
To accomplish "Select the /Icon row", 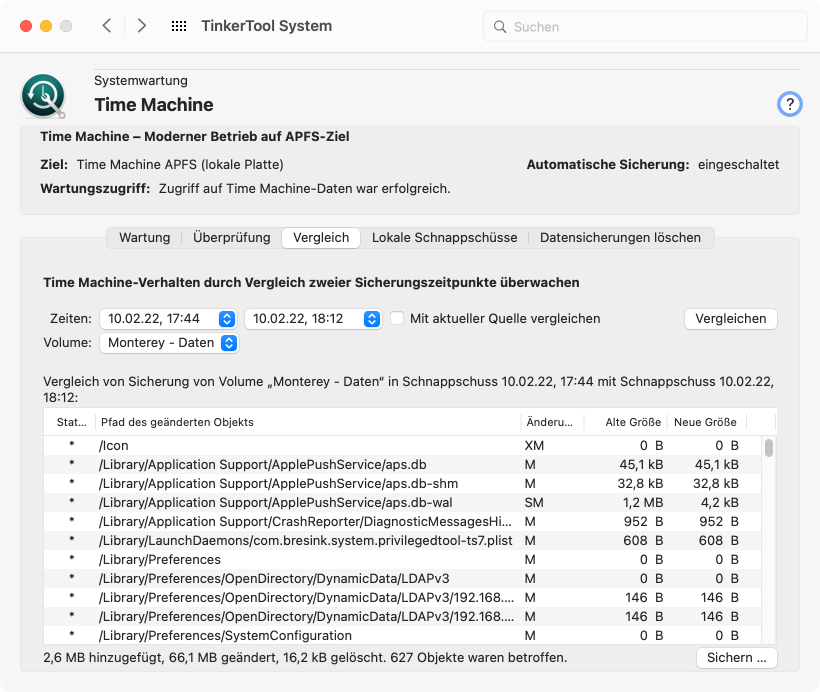I will point(403,446).
